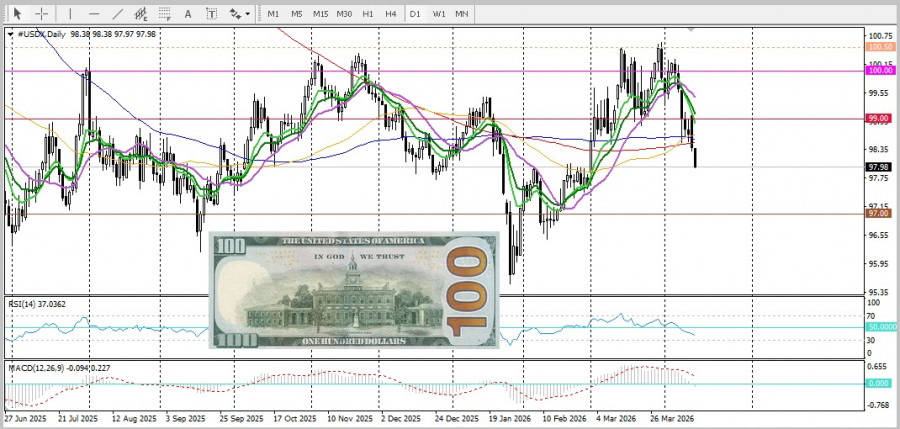Expand the #USDX Daily chart title arrow
This screenshot has height=429, width=900.
[x=11, y=34]
